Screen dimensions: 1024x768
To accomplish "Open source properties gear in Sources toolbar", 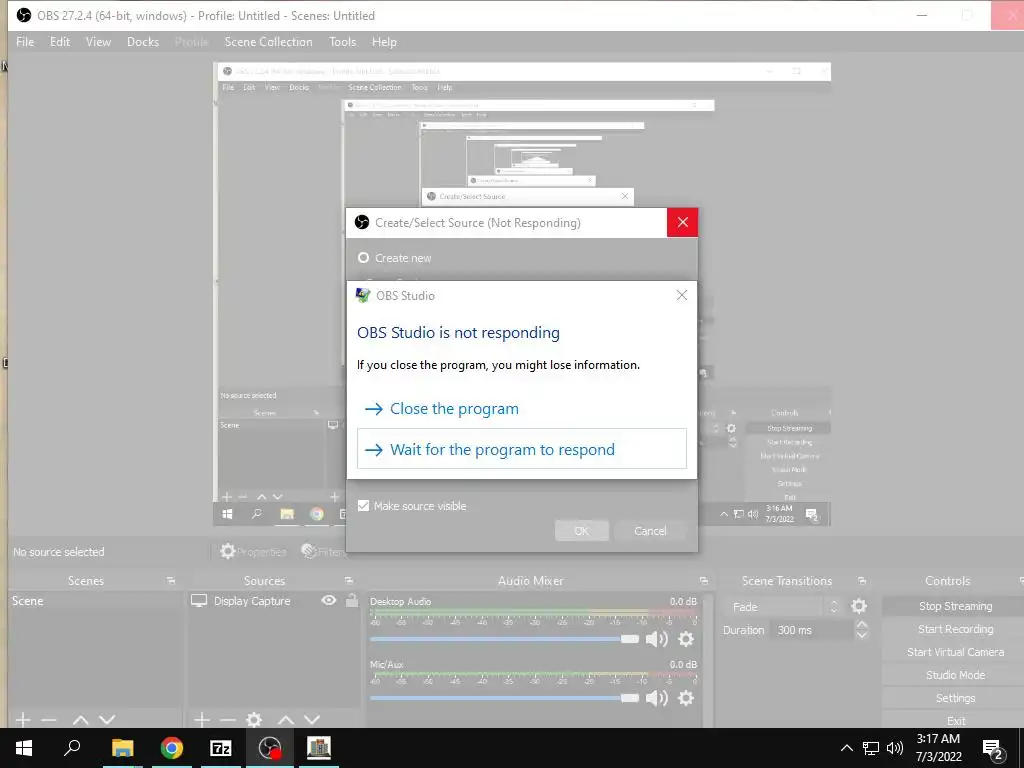I will point(254,720).
